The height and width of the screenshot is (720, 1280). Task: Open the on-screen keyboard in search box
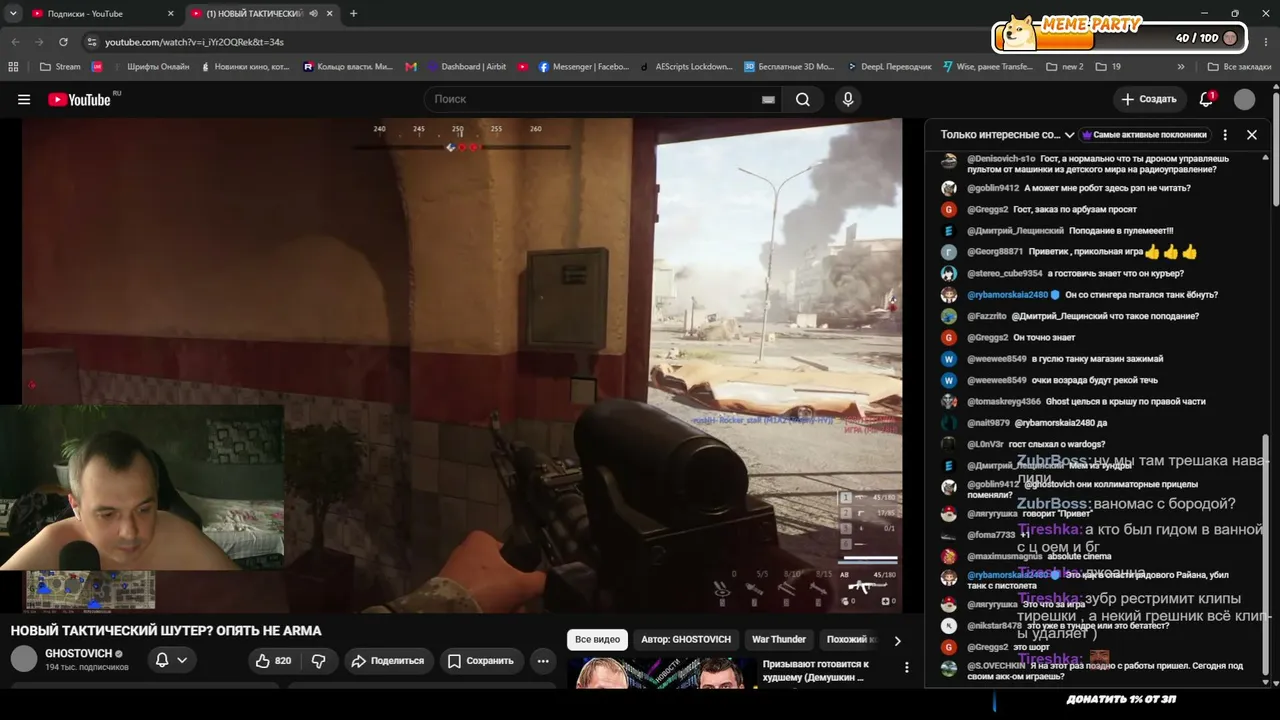tap(768, 99)
